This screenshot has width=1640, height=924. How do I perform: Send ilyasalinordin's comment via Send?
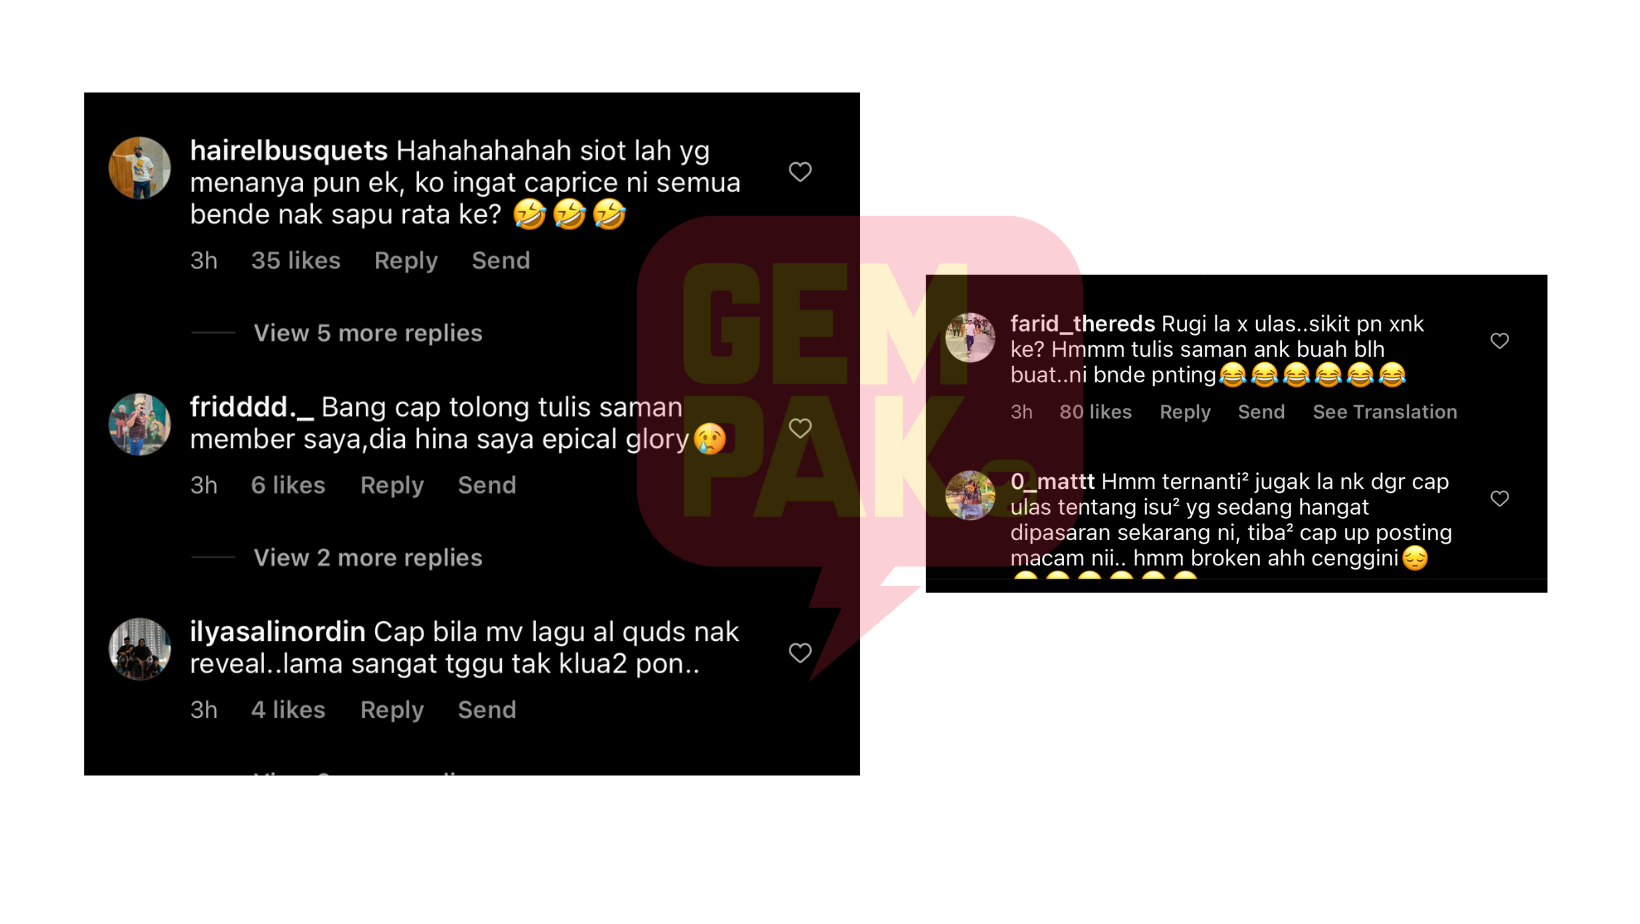click(x=487, y=710)
